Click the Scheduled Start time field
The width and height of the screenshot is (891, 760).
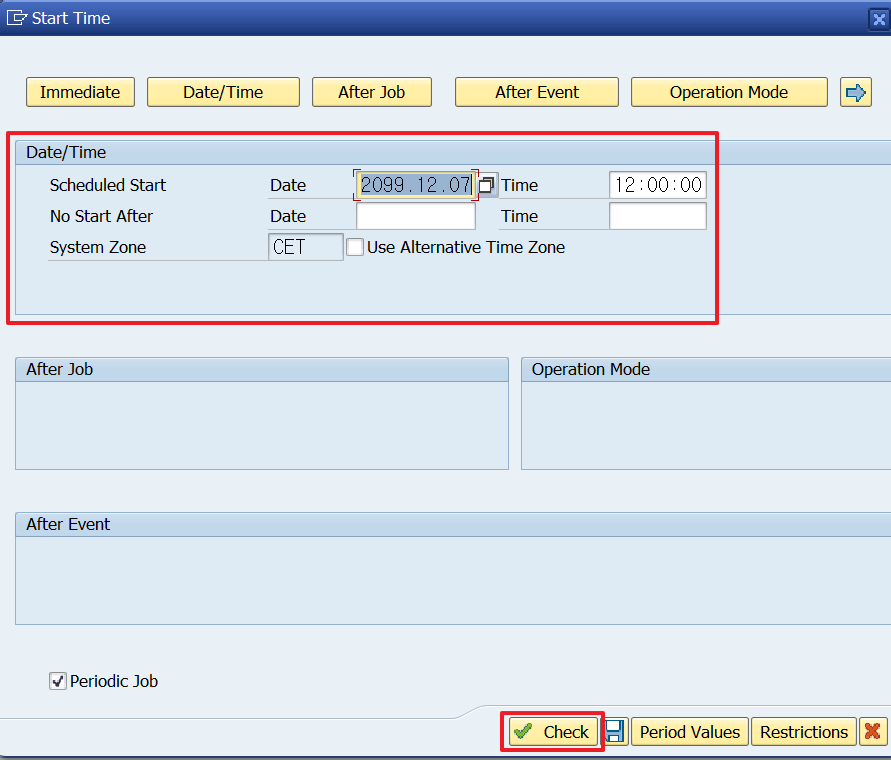click(657, 184)
